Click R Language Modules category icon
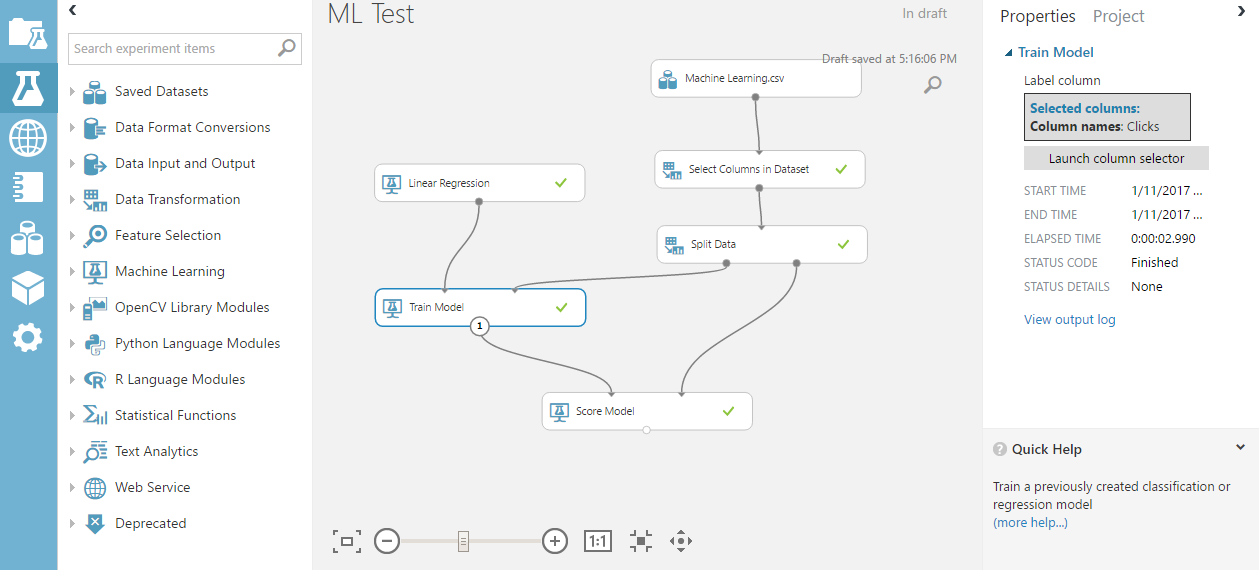1259x570 pixels. pos(95,380)
